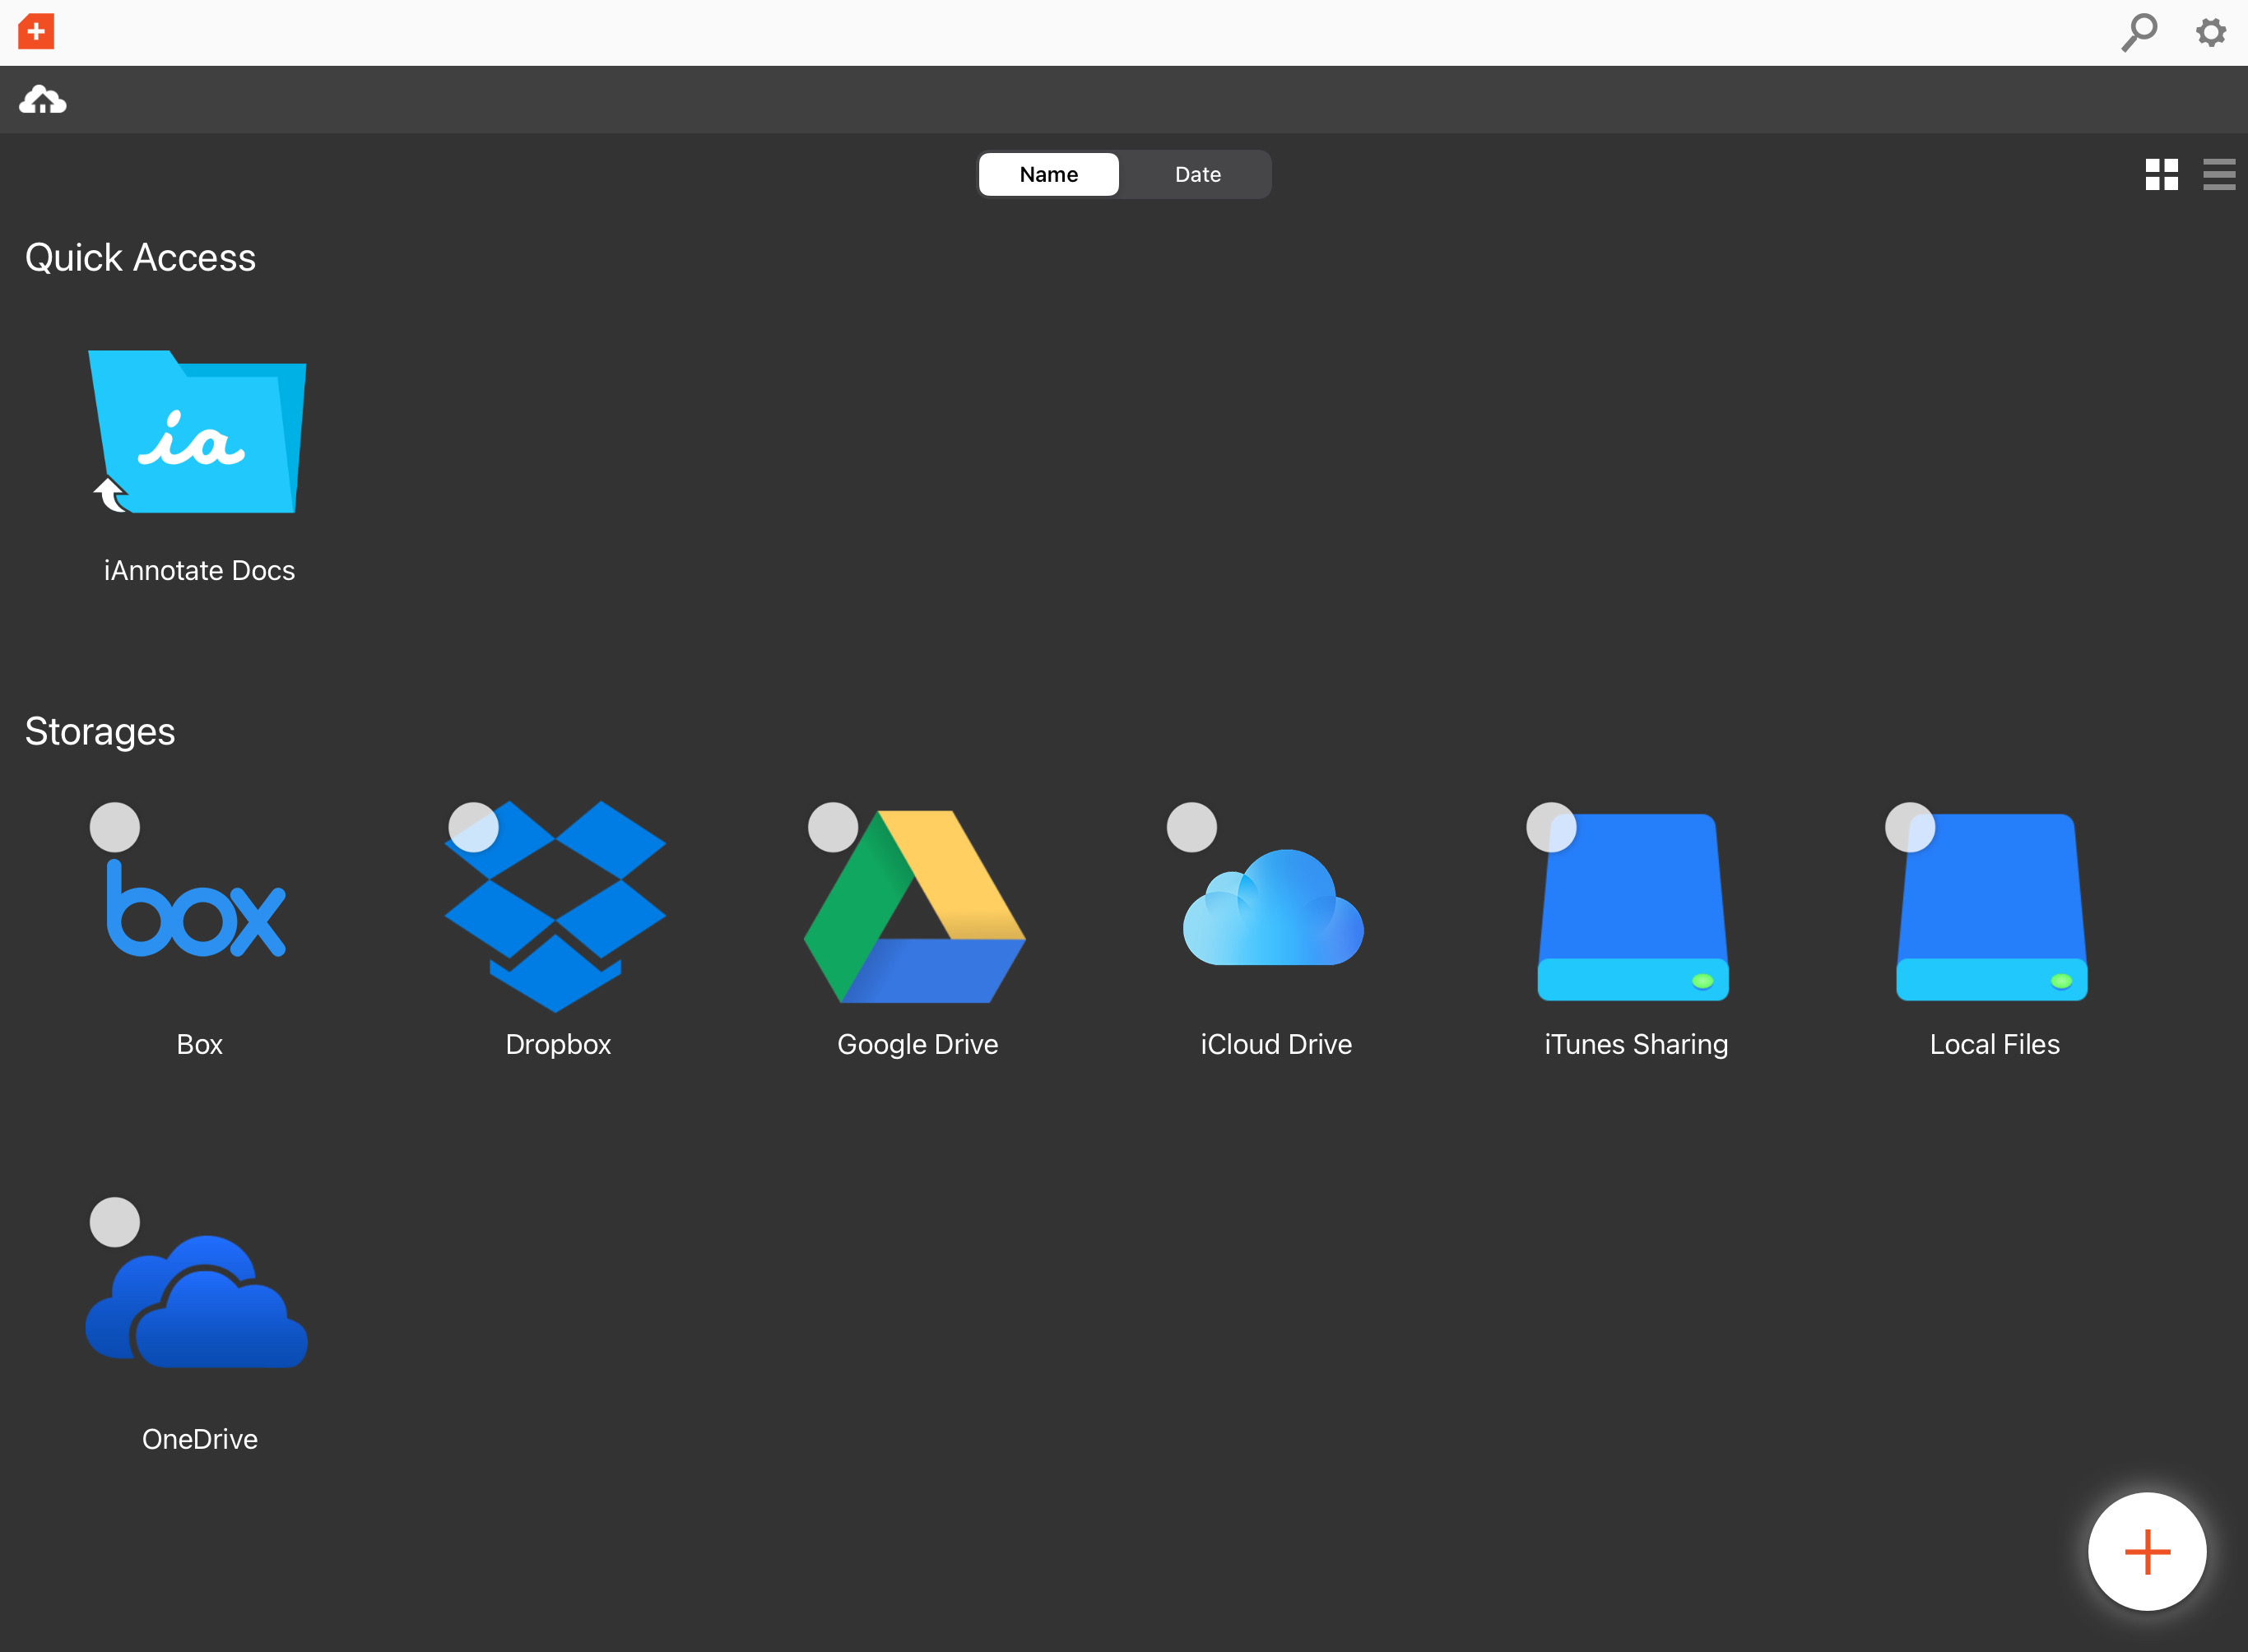Open the orange plus app logo menu
Screen dimensions: 2248x1652
[36, 32]
